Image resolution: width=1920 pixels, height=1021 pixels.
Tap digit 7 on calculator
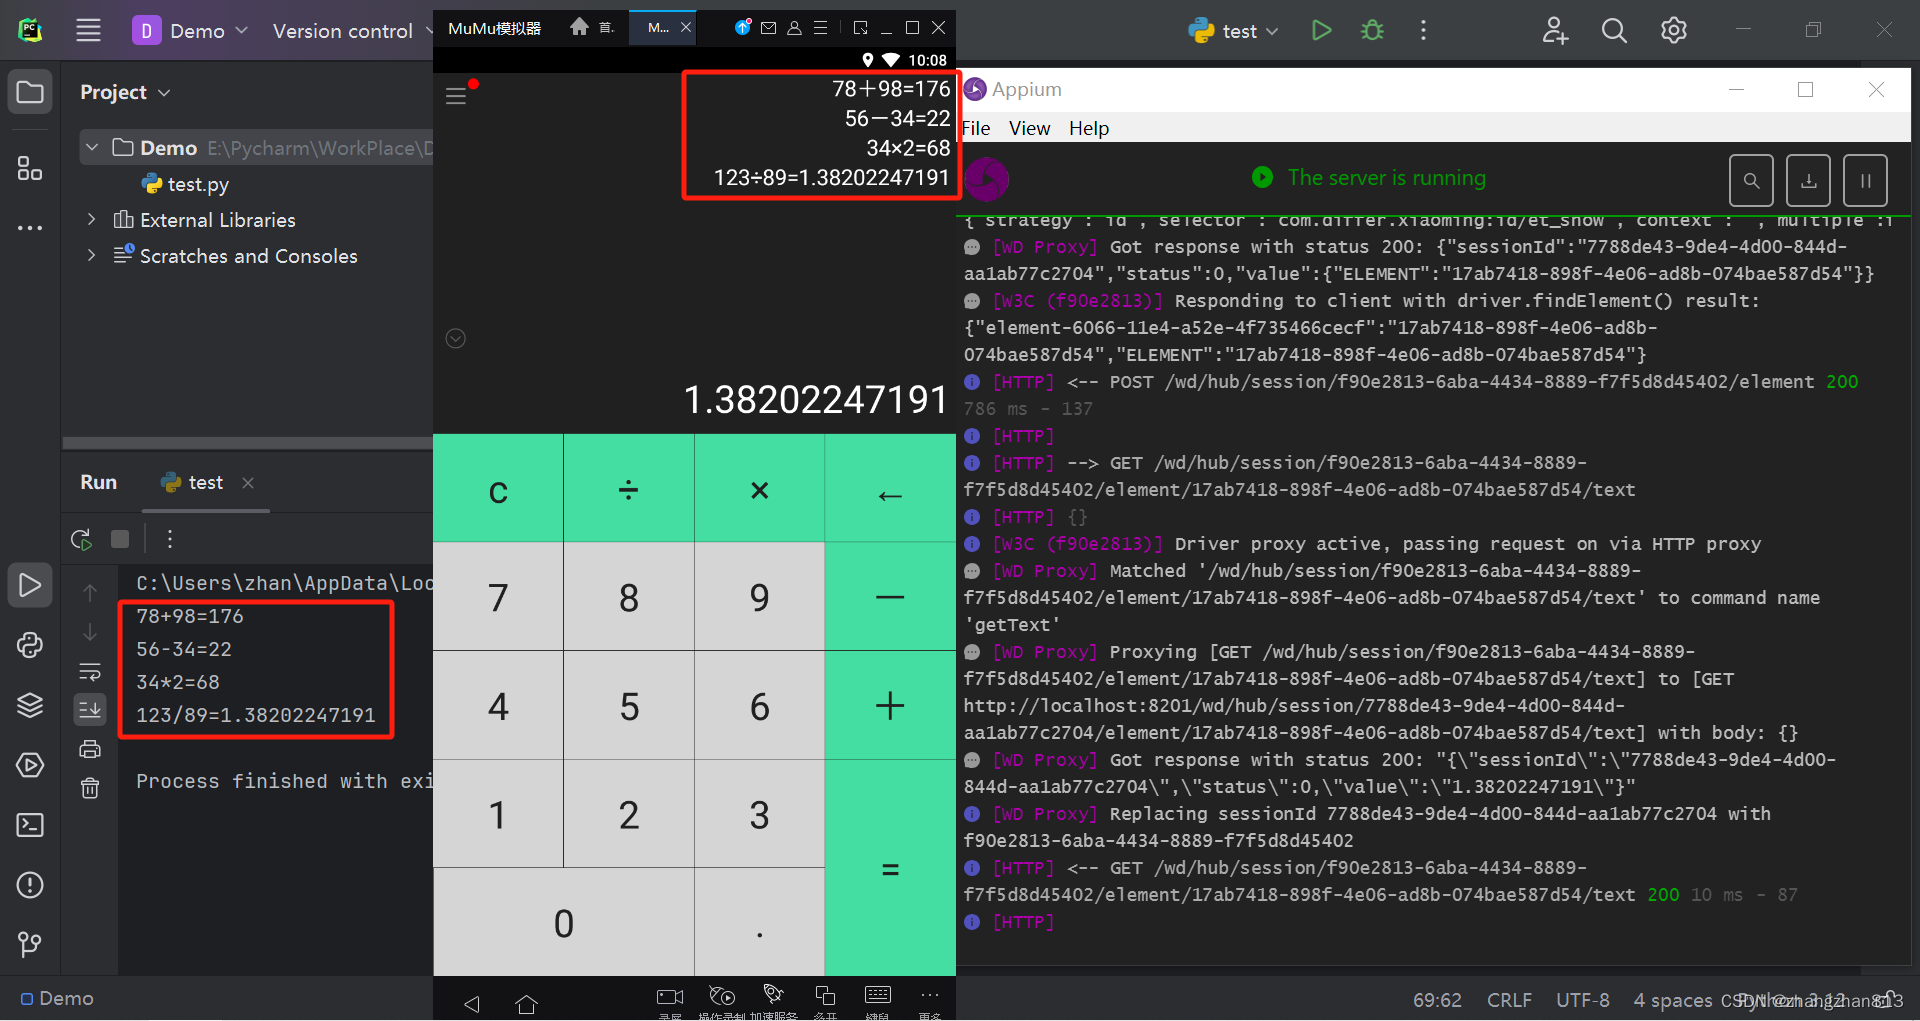pos(498,597)
